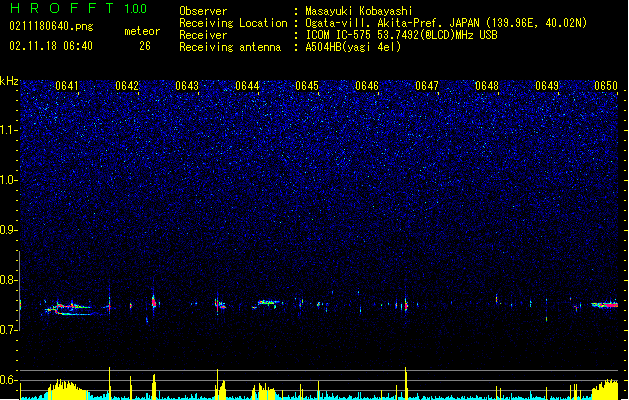Screen dimensions: 629x400
Task: Click the 0.6 kHz axis label
Action: [9, 380]
